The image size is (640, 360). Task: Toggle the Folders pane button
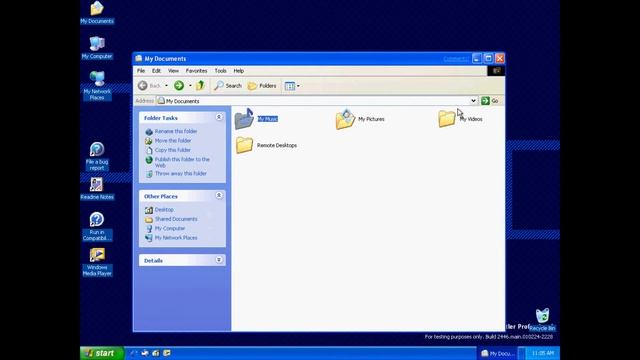[262, 86]
